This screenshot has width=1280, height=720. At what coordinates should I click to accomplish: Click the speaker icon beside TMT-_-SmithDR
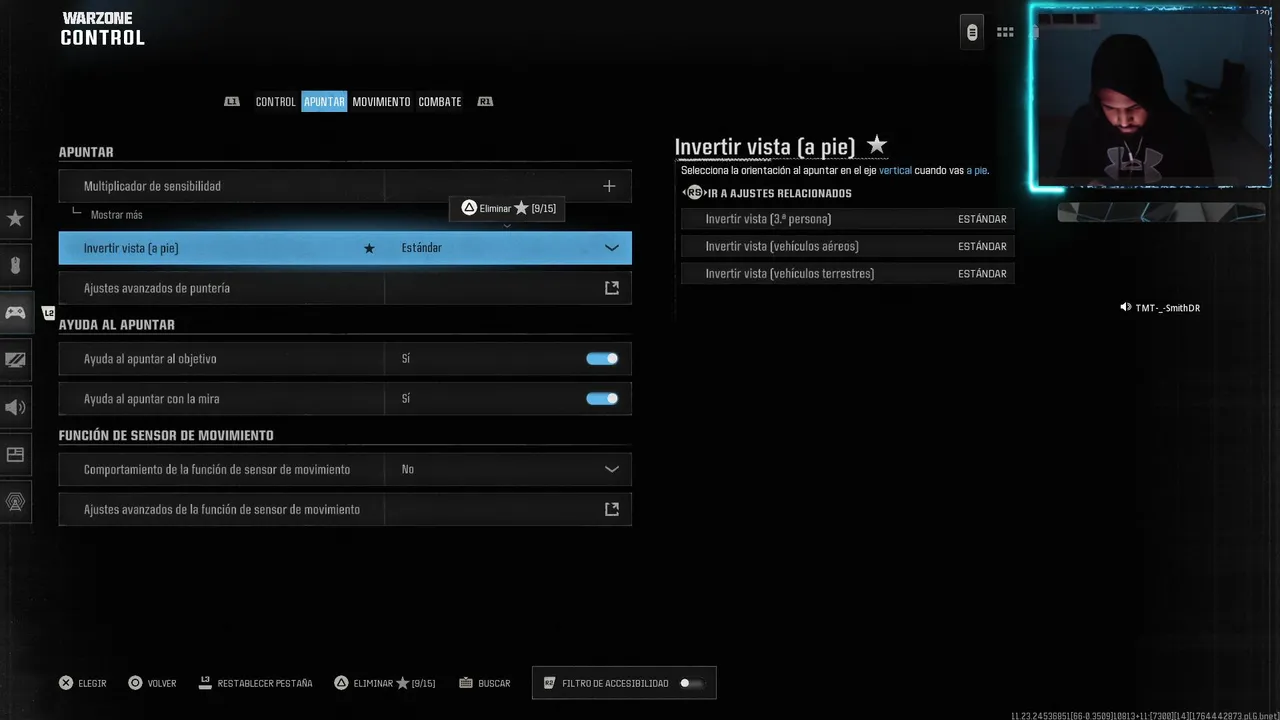tap(1126, 308)
